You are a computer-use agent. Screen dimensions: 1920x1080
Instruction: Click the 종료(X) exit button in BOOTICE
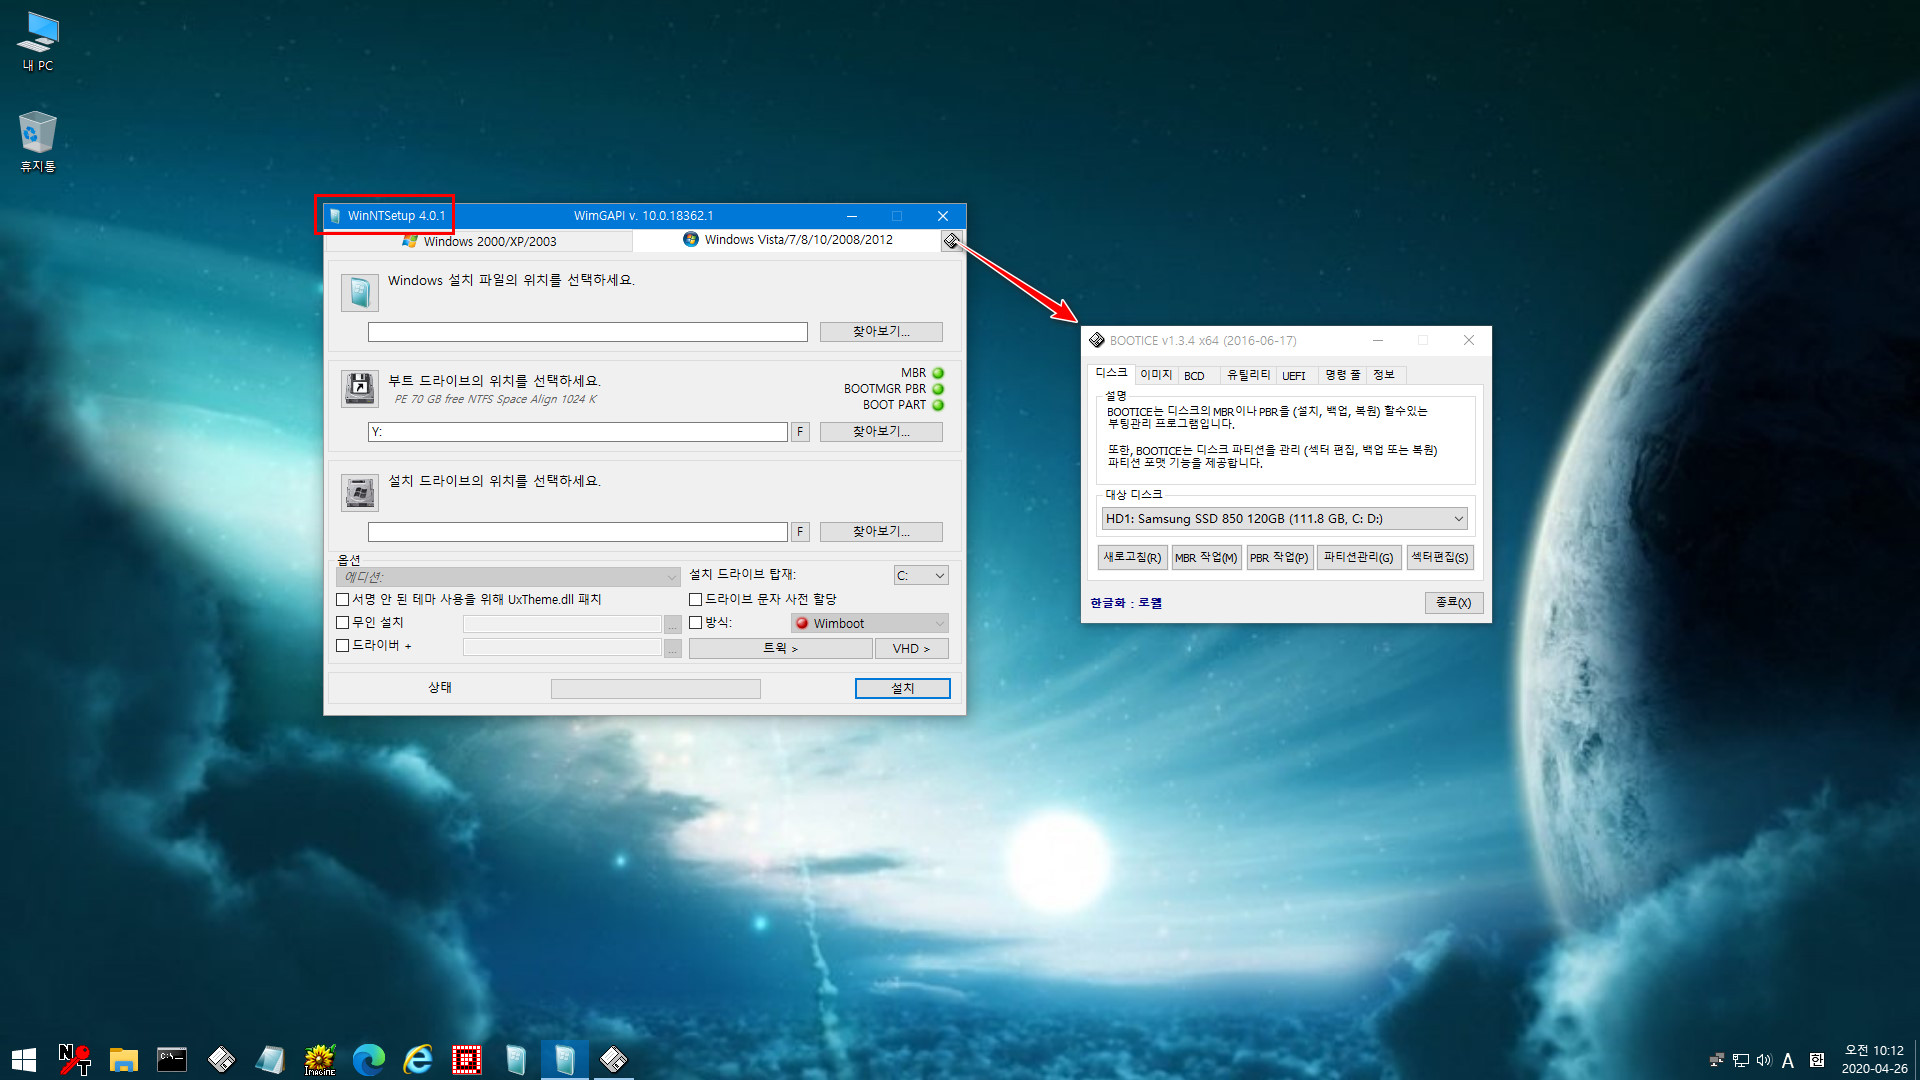pos(1453,603)
